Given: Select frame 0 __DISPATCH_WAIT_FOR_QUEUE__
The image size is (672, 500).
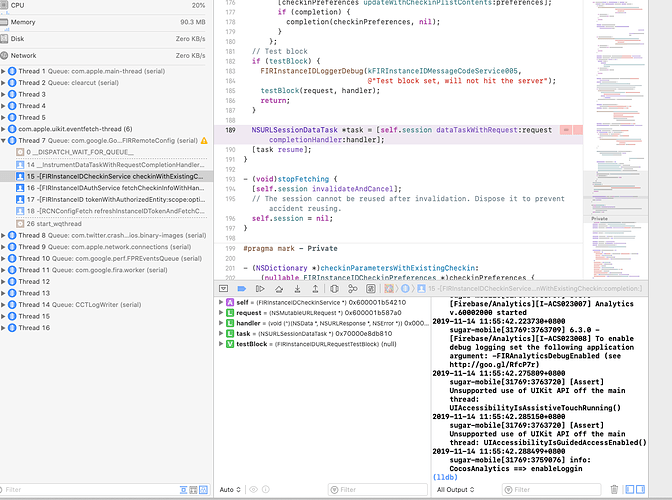Looking at the screenshot, I should (106, 152).
